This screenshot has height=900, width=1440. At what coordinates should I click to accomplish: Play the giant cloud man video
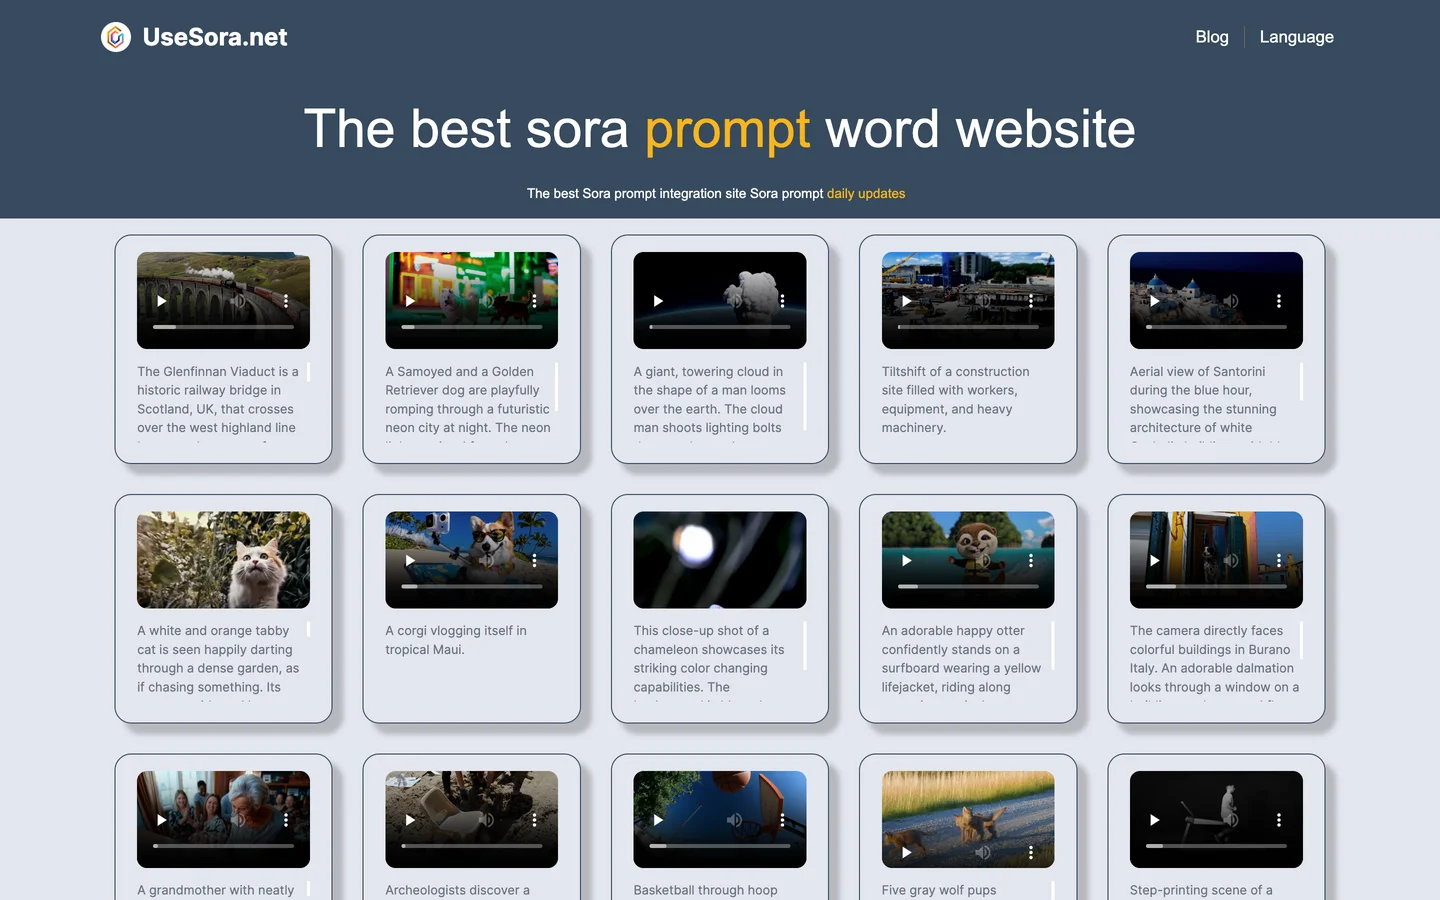click(x=658, y=301)
